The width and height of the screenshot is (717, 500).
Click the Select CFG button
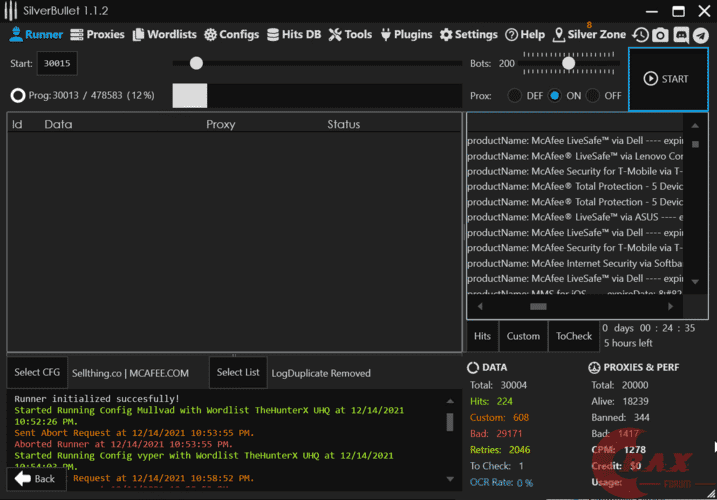click(x=36, y=373)
